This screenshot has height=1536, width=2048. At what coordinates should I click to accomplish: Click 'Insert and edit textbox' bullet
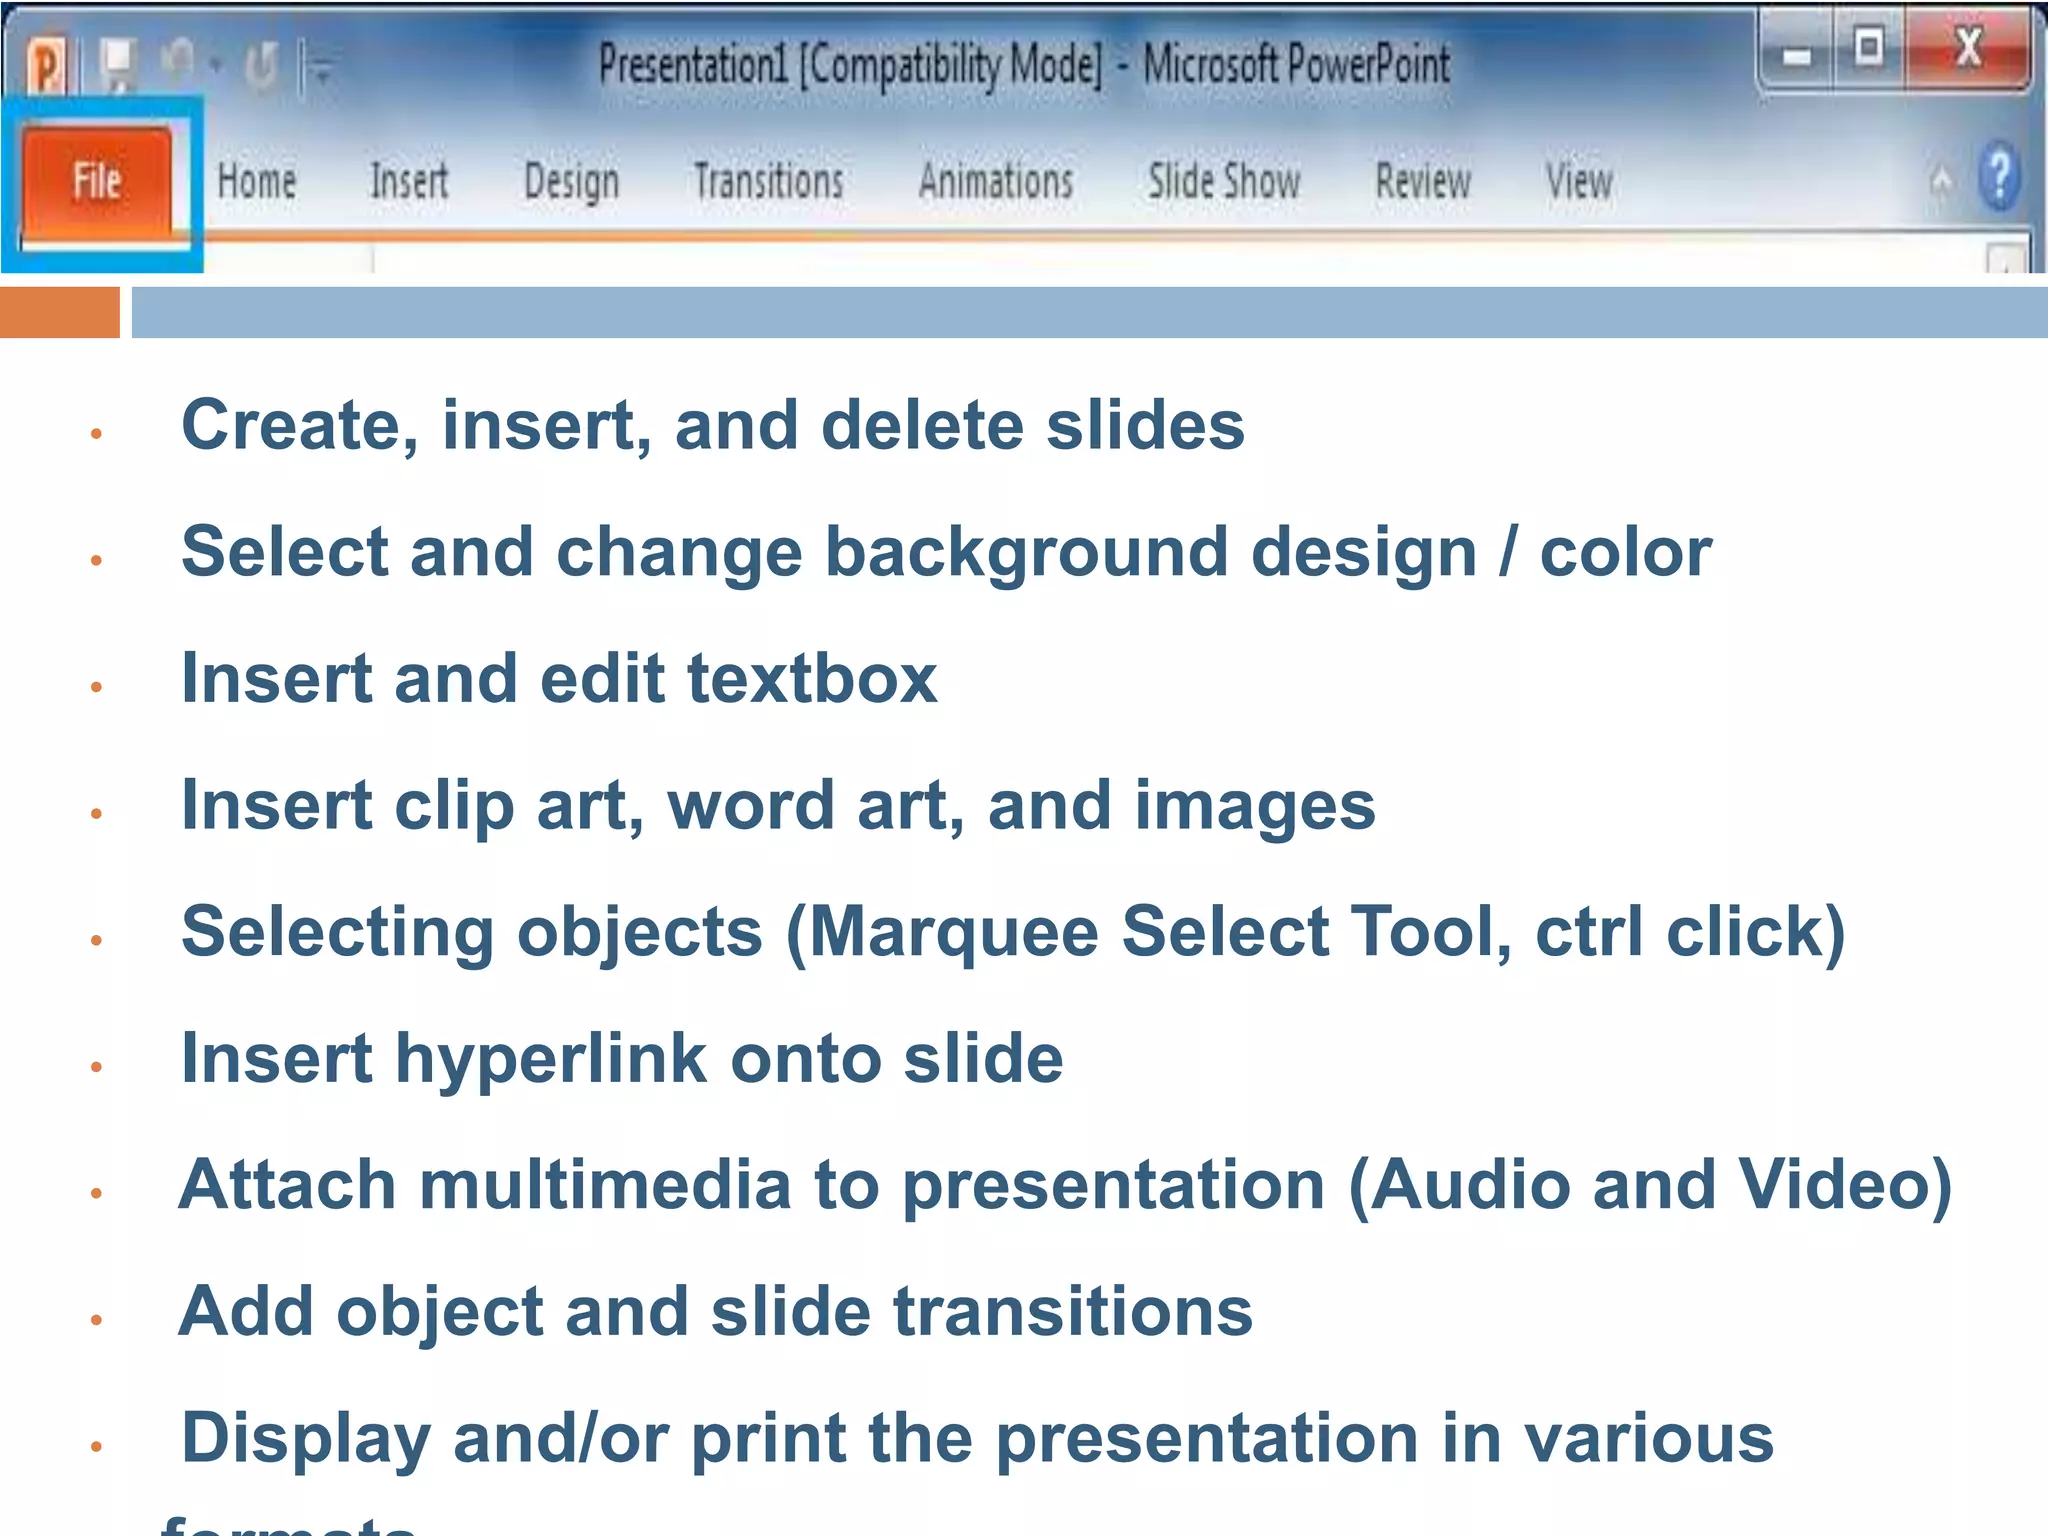[x=559, y=678]
